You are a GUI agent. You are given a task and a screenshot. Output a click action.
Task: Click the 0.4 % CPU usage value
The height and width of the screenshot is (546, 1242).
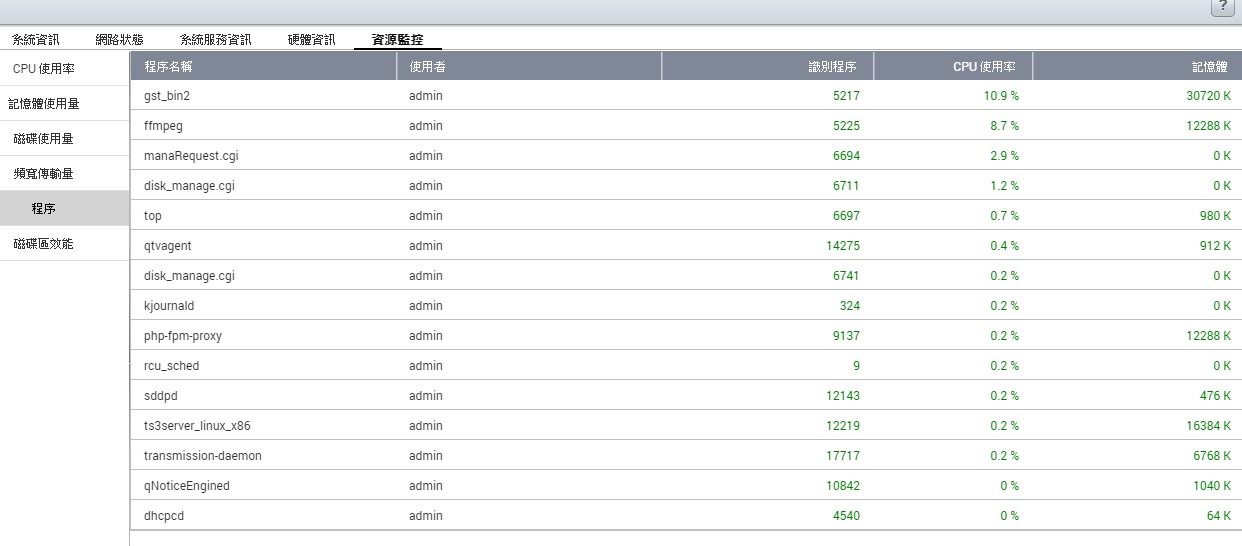click(x=1004, y=246)
